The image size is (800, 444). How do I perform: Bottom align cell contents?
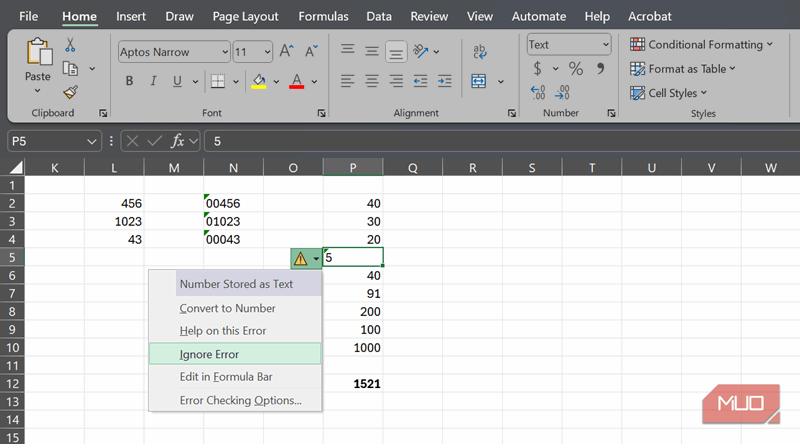(x=396, y=52)
